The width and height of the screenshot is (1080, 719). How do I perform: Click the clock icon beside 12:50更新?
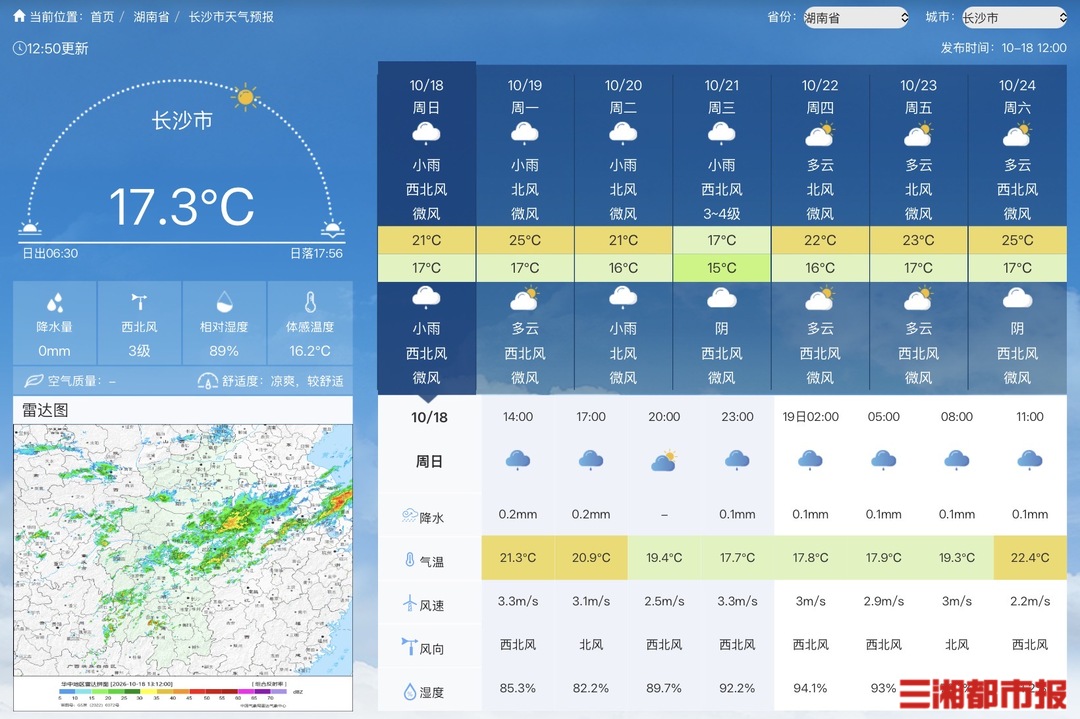point(19,48)
